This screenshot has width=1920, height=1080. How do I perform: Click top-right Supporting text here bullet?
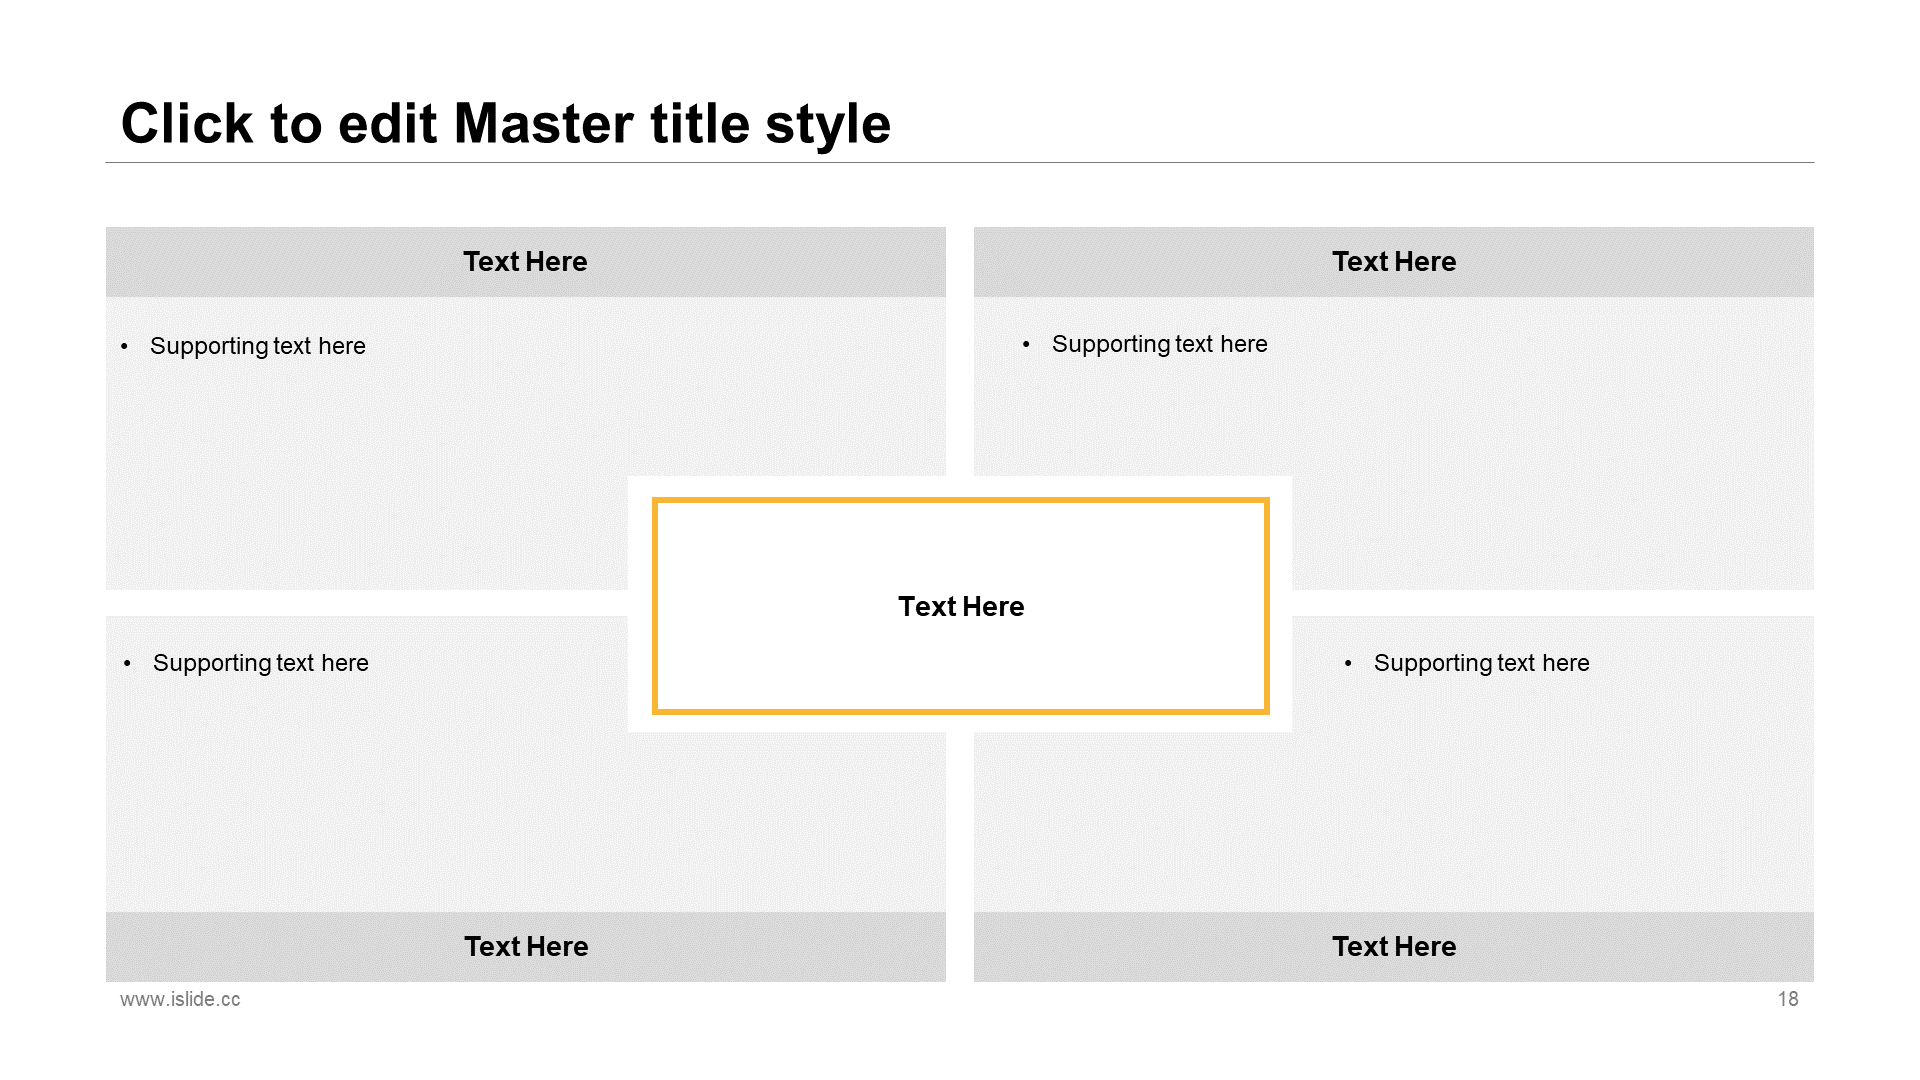pos(1160,344)
